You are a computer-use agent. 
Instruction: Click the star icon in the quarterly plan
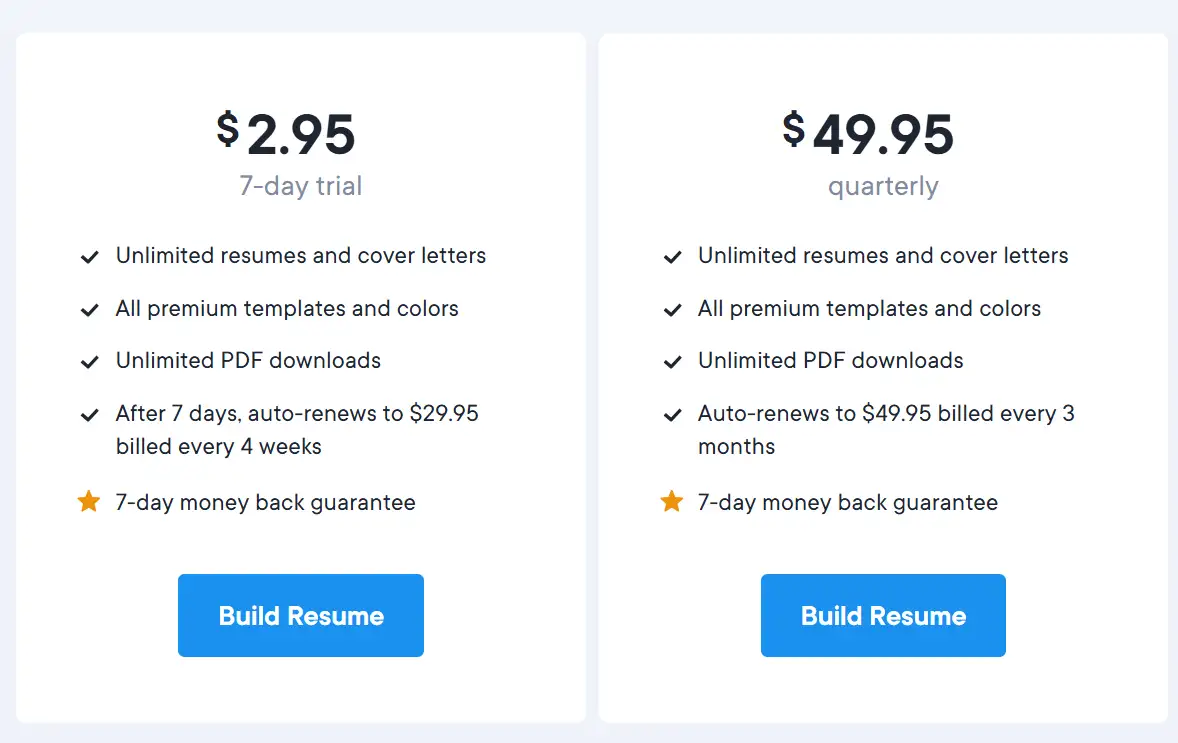pyautogui.click(x=672, y=502)
